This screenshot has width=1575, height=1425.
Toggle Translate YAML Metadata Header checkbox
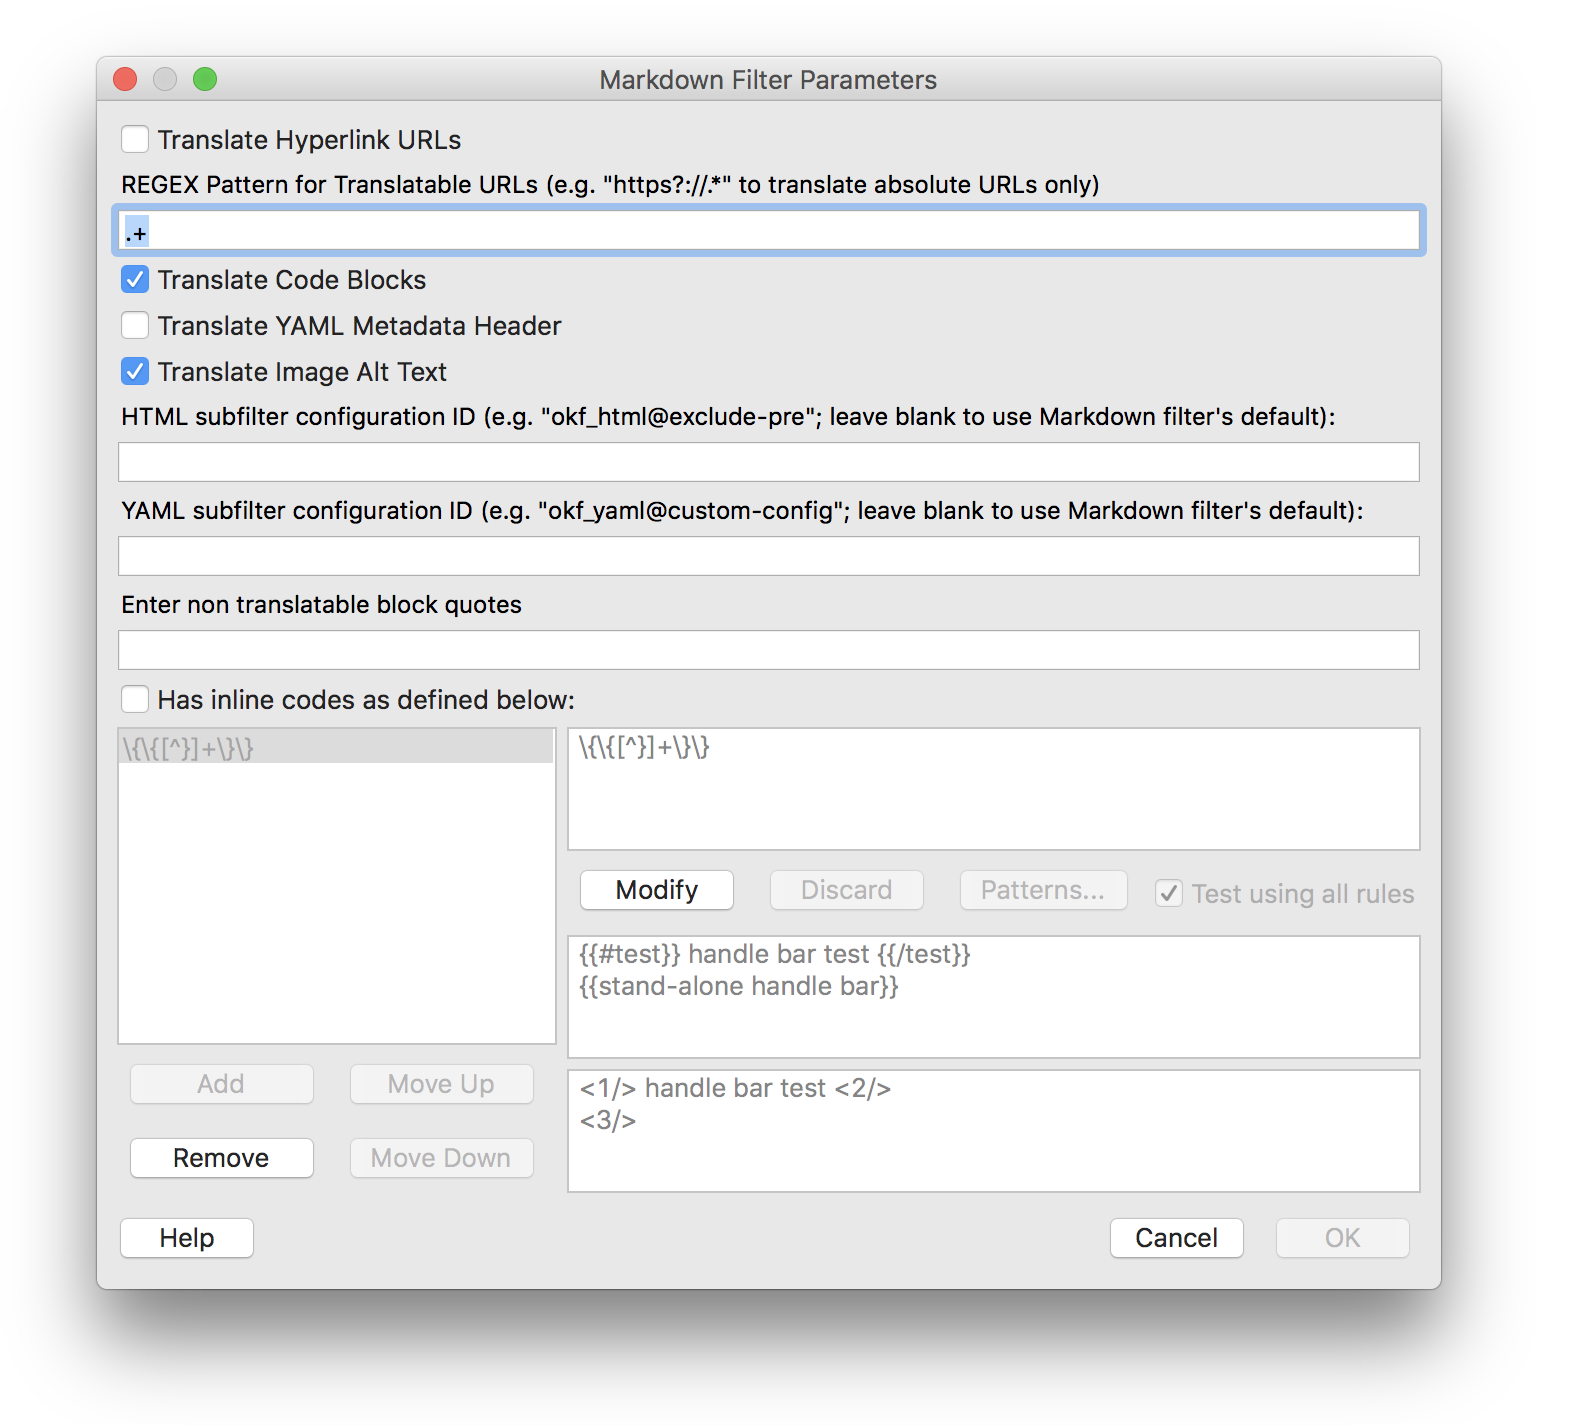click(135, 326)
